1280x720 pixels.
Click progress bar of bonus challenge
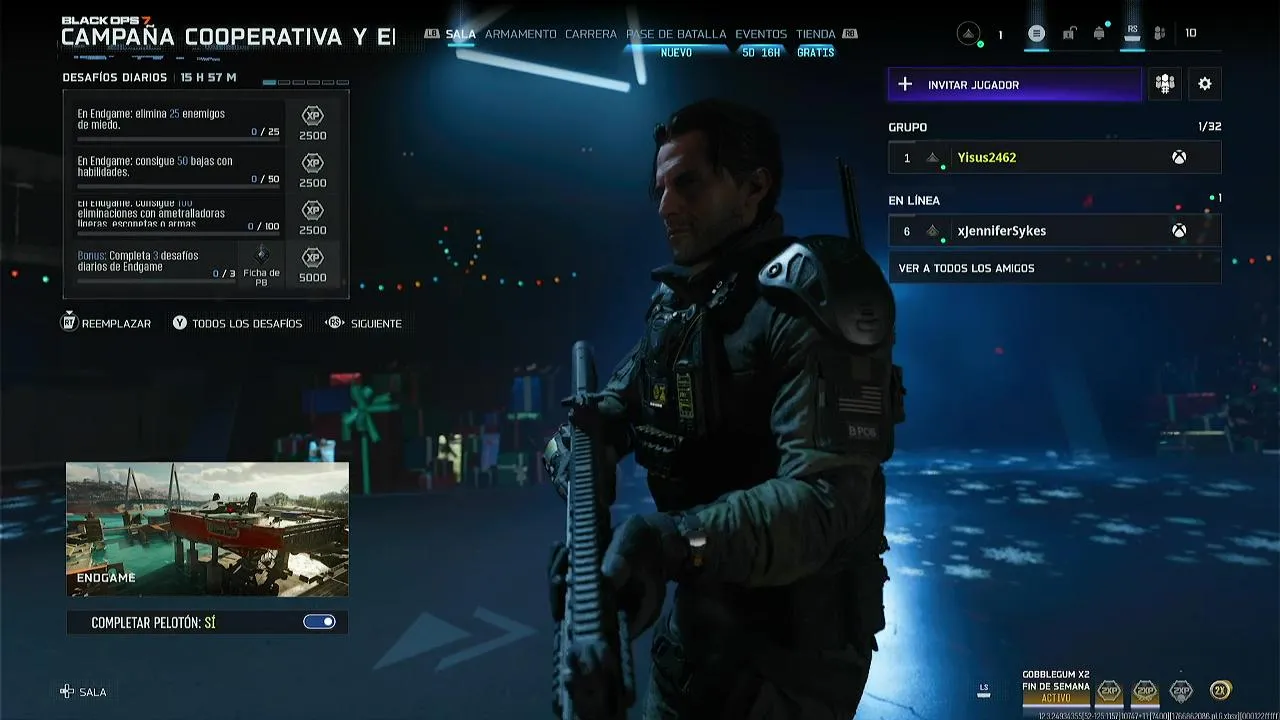(156, 280)
